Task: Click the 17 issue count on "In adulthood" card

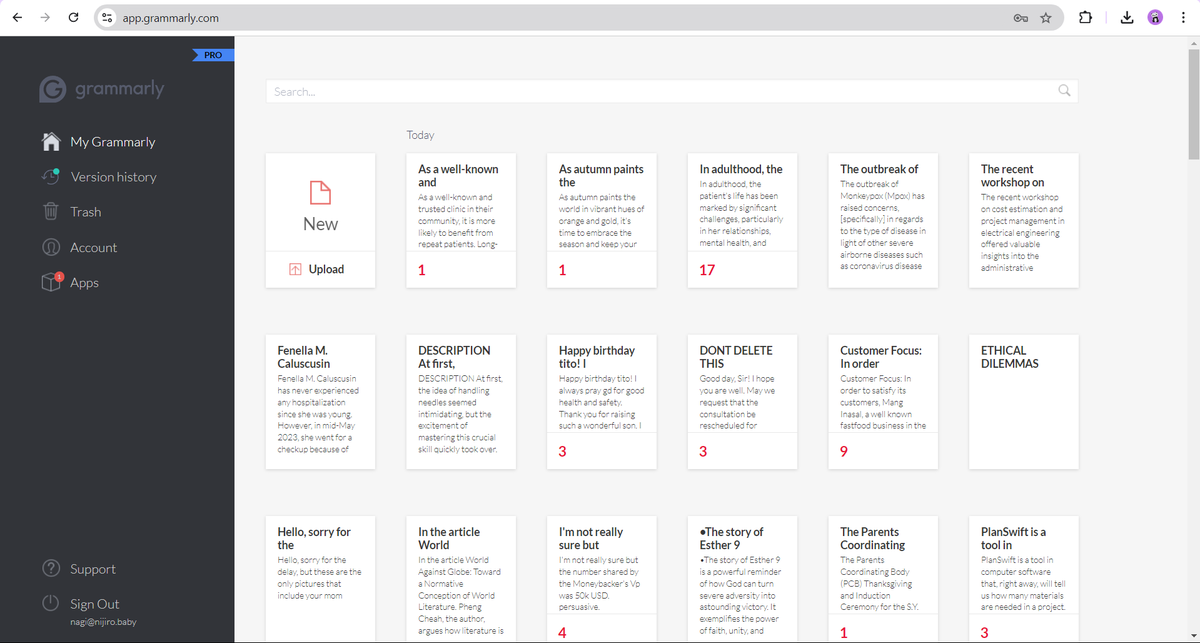Action: click(707, 270)
